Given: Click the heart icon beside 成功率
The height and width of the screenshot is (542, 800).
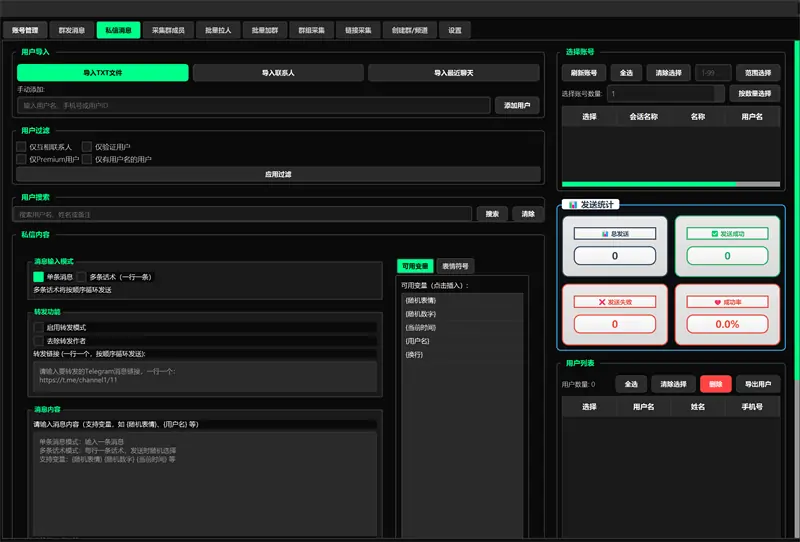Looking at the screenshot, I should click(717, 301).
